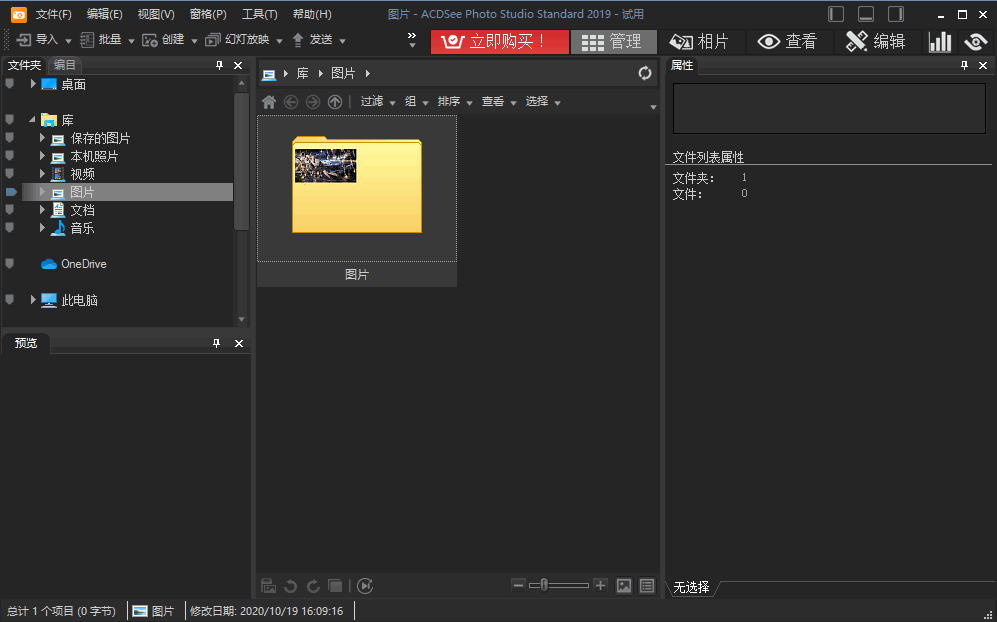This screenshot has height=622, width=997.
Task: Open the 组 group dropdown
Action: coord(416,102)
